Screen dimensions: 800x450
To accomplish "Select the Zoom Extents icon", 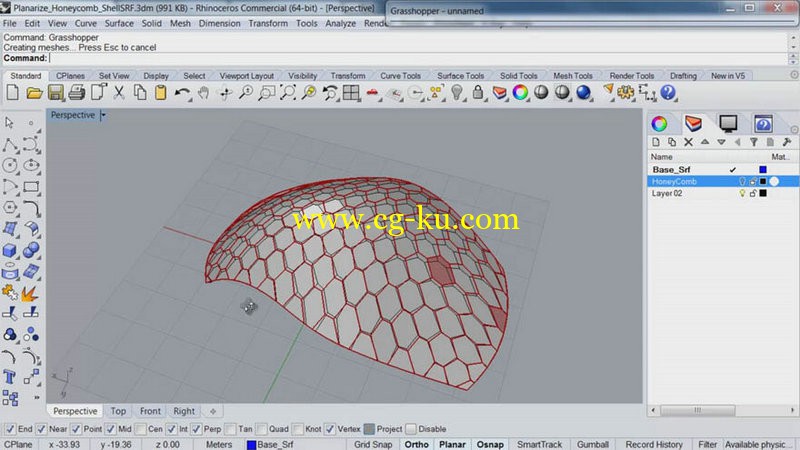I will (x=288, y=93).
